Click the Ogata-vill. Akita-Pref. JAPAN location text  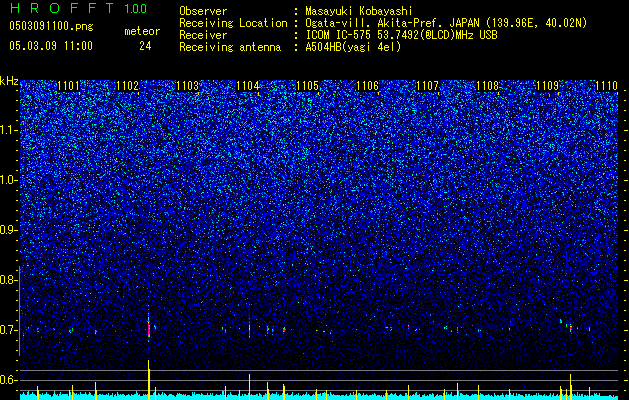tap(446, 23)
